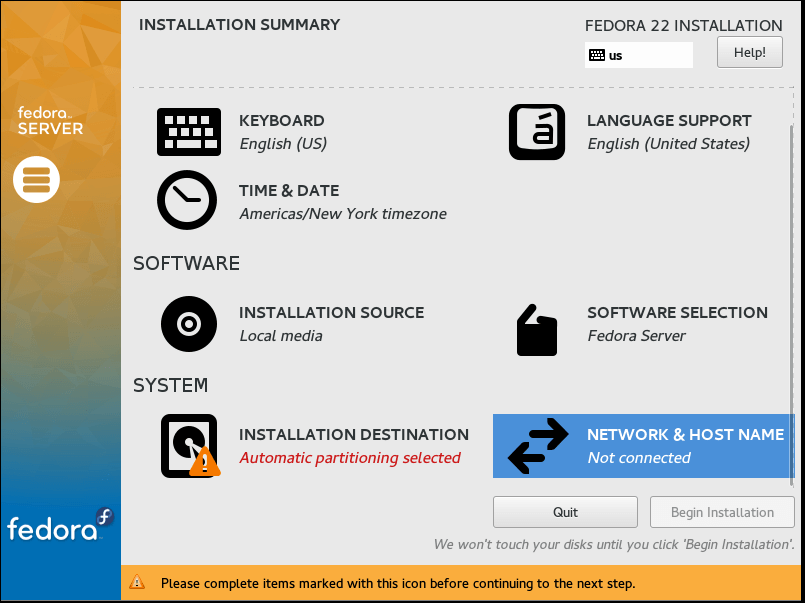This screenshot has width=805, height=603.
Task: Select the KEYBOARD heading text
Action: pos(282,121)
